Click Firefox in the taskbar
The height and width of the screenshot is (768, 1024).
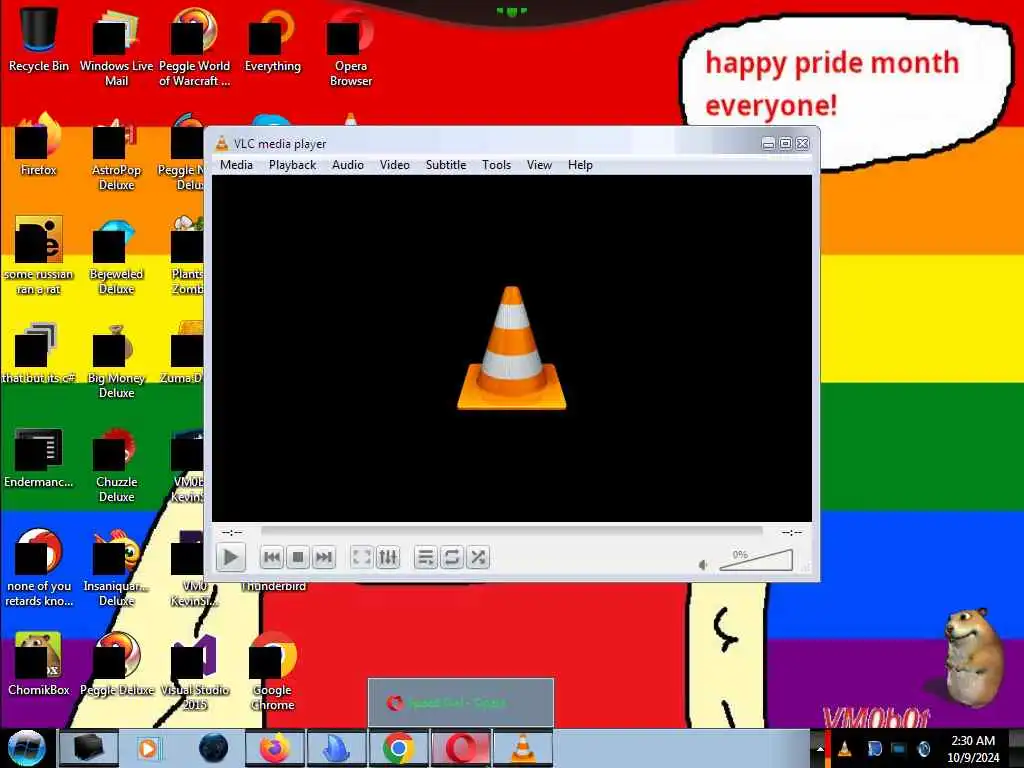point(275,748)
